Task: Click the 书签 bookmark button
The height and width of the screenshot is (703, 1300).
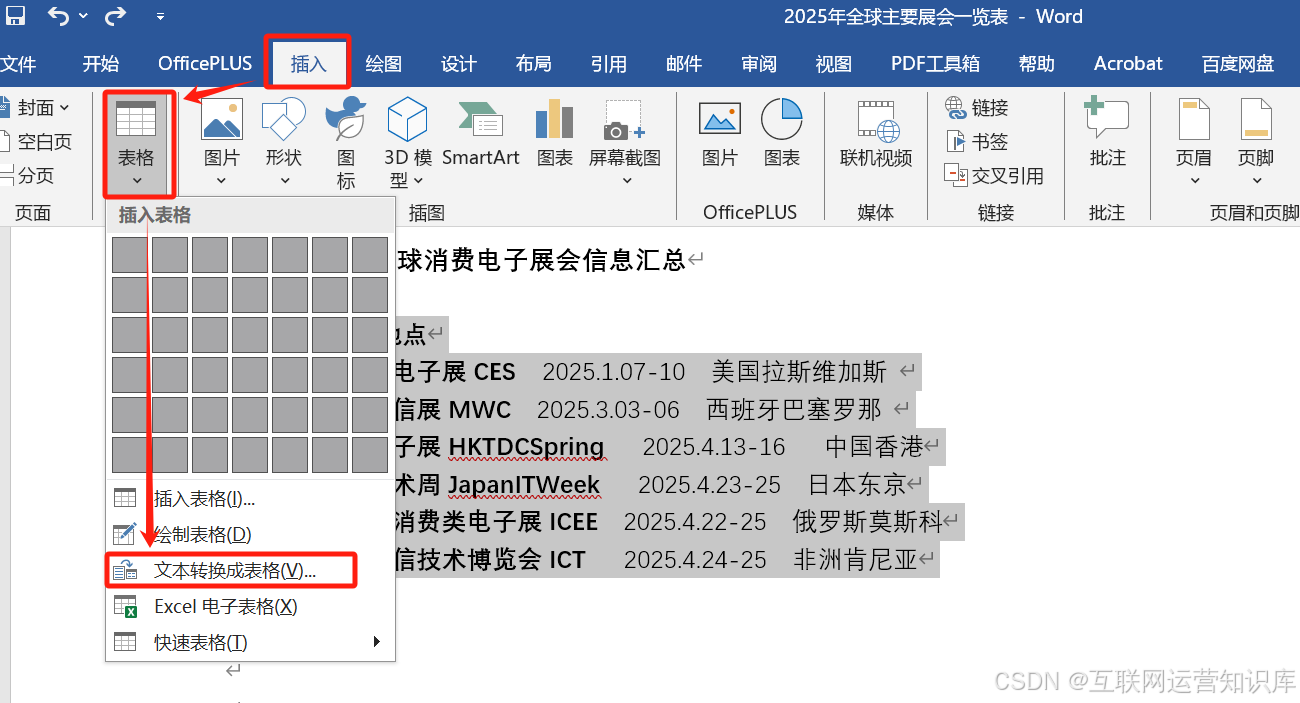Action: click(977, 142)
